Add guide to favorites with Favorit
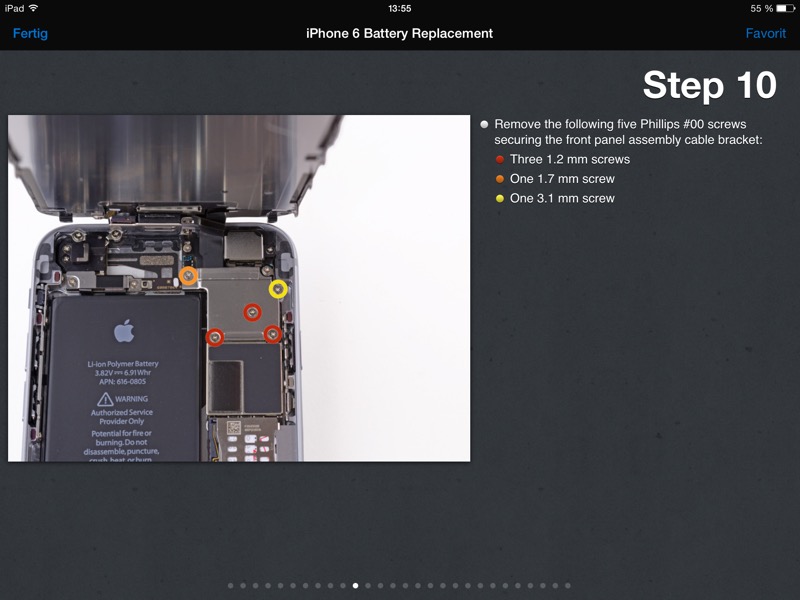Screen dimensions: 800x600 [x=765, y=33]
